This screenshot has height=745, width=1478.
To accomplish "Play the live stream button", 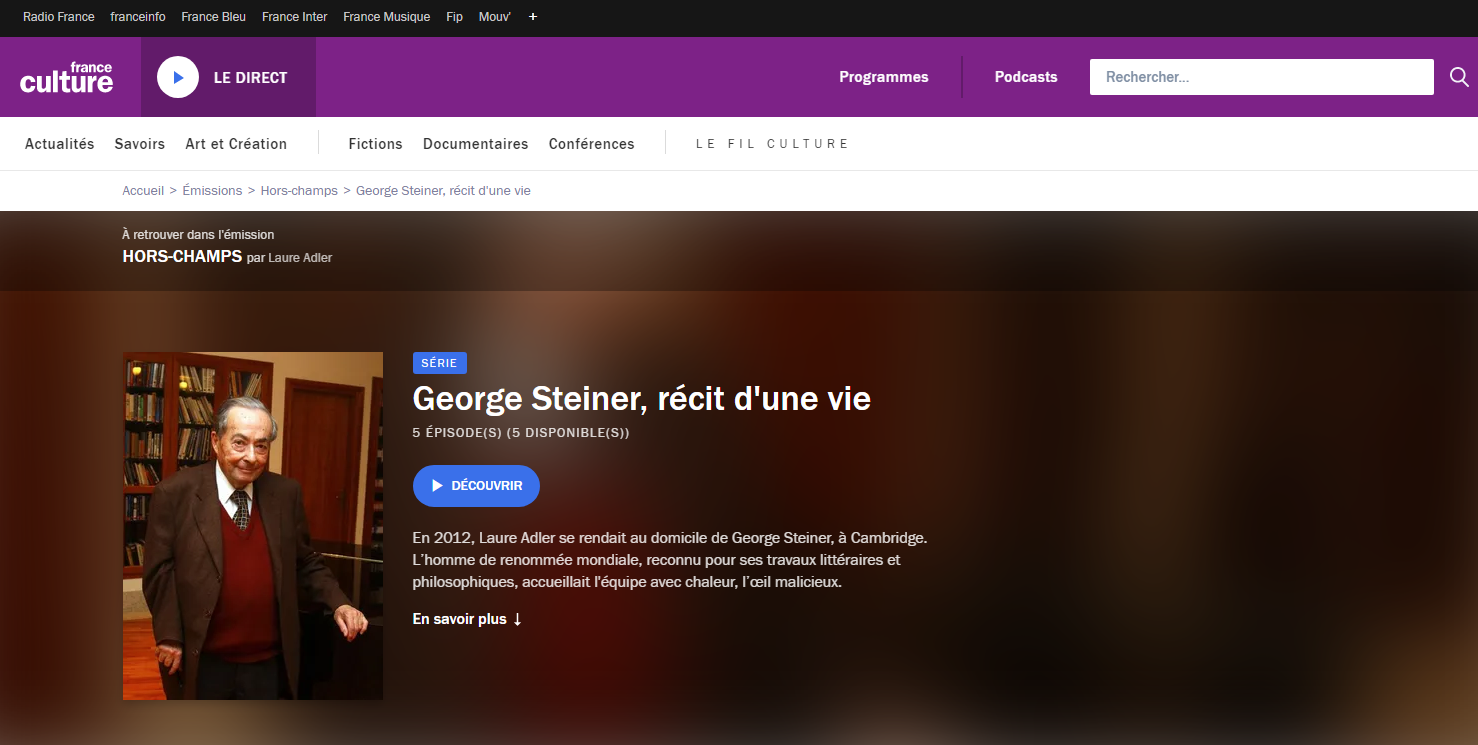I will 178,77.
